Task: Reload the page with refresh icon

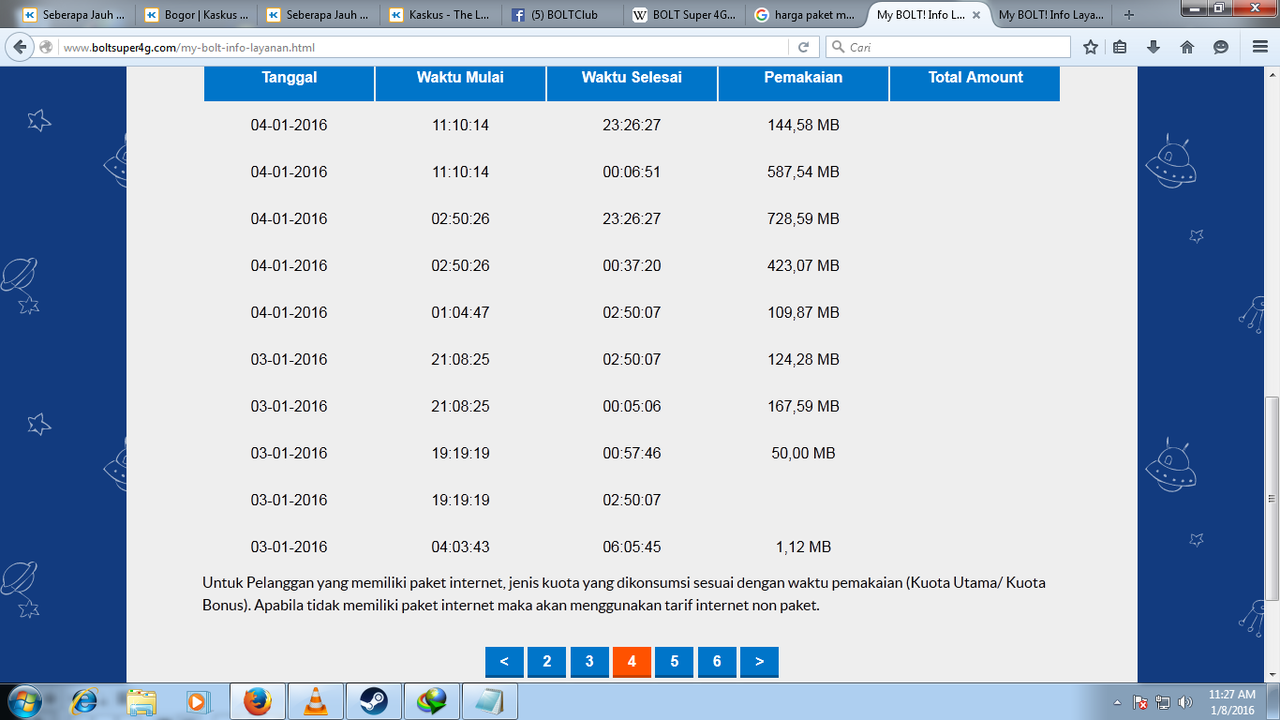Action: (x=803, y=47)
